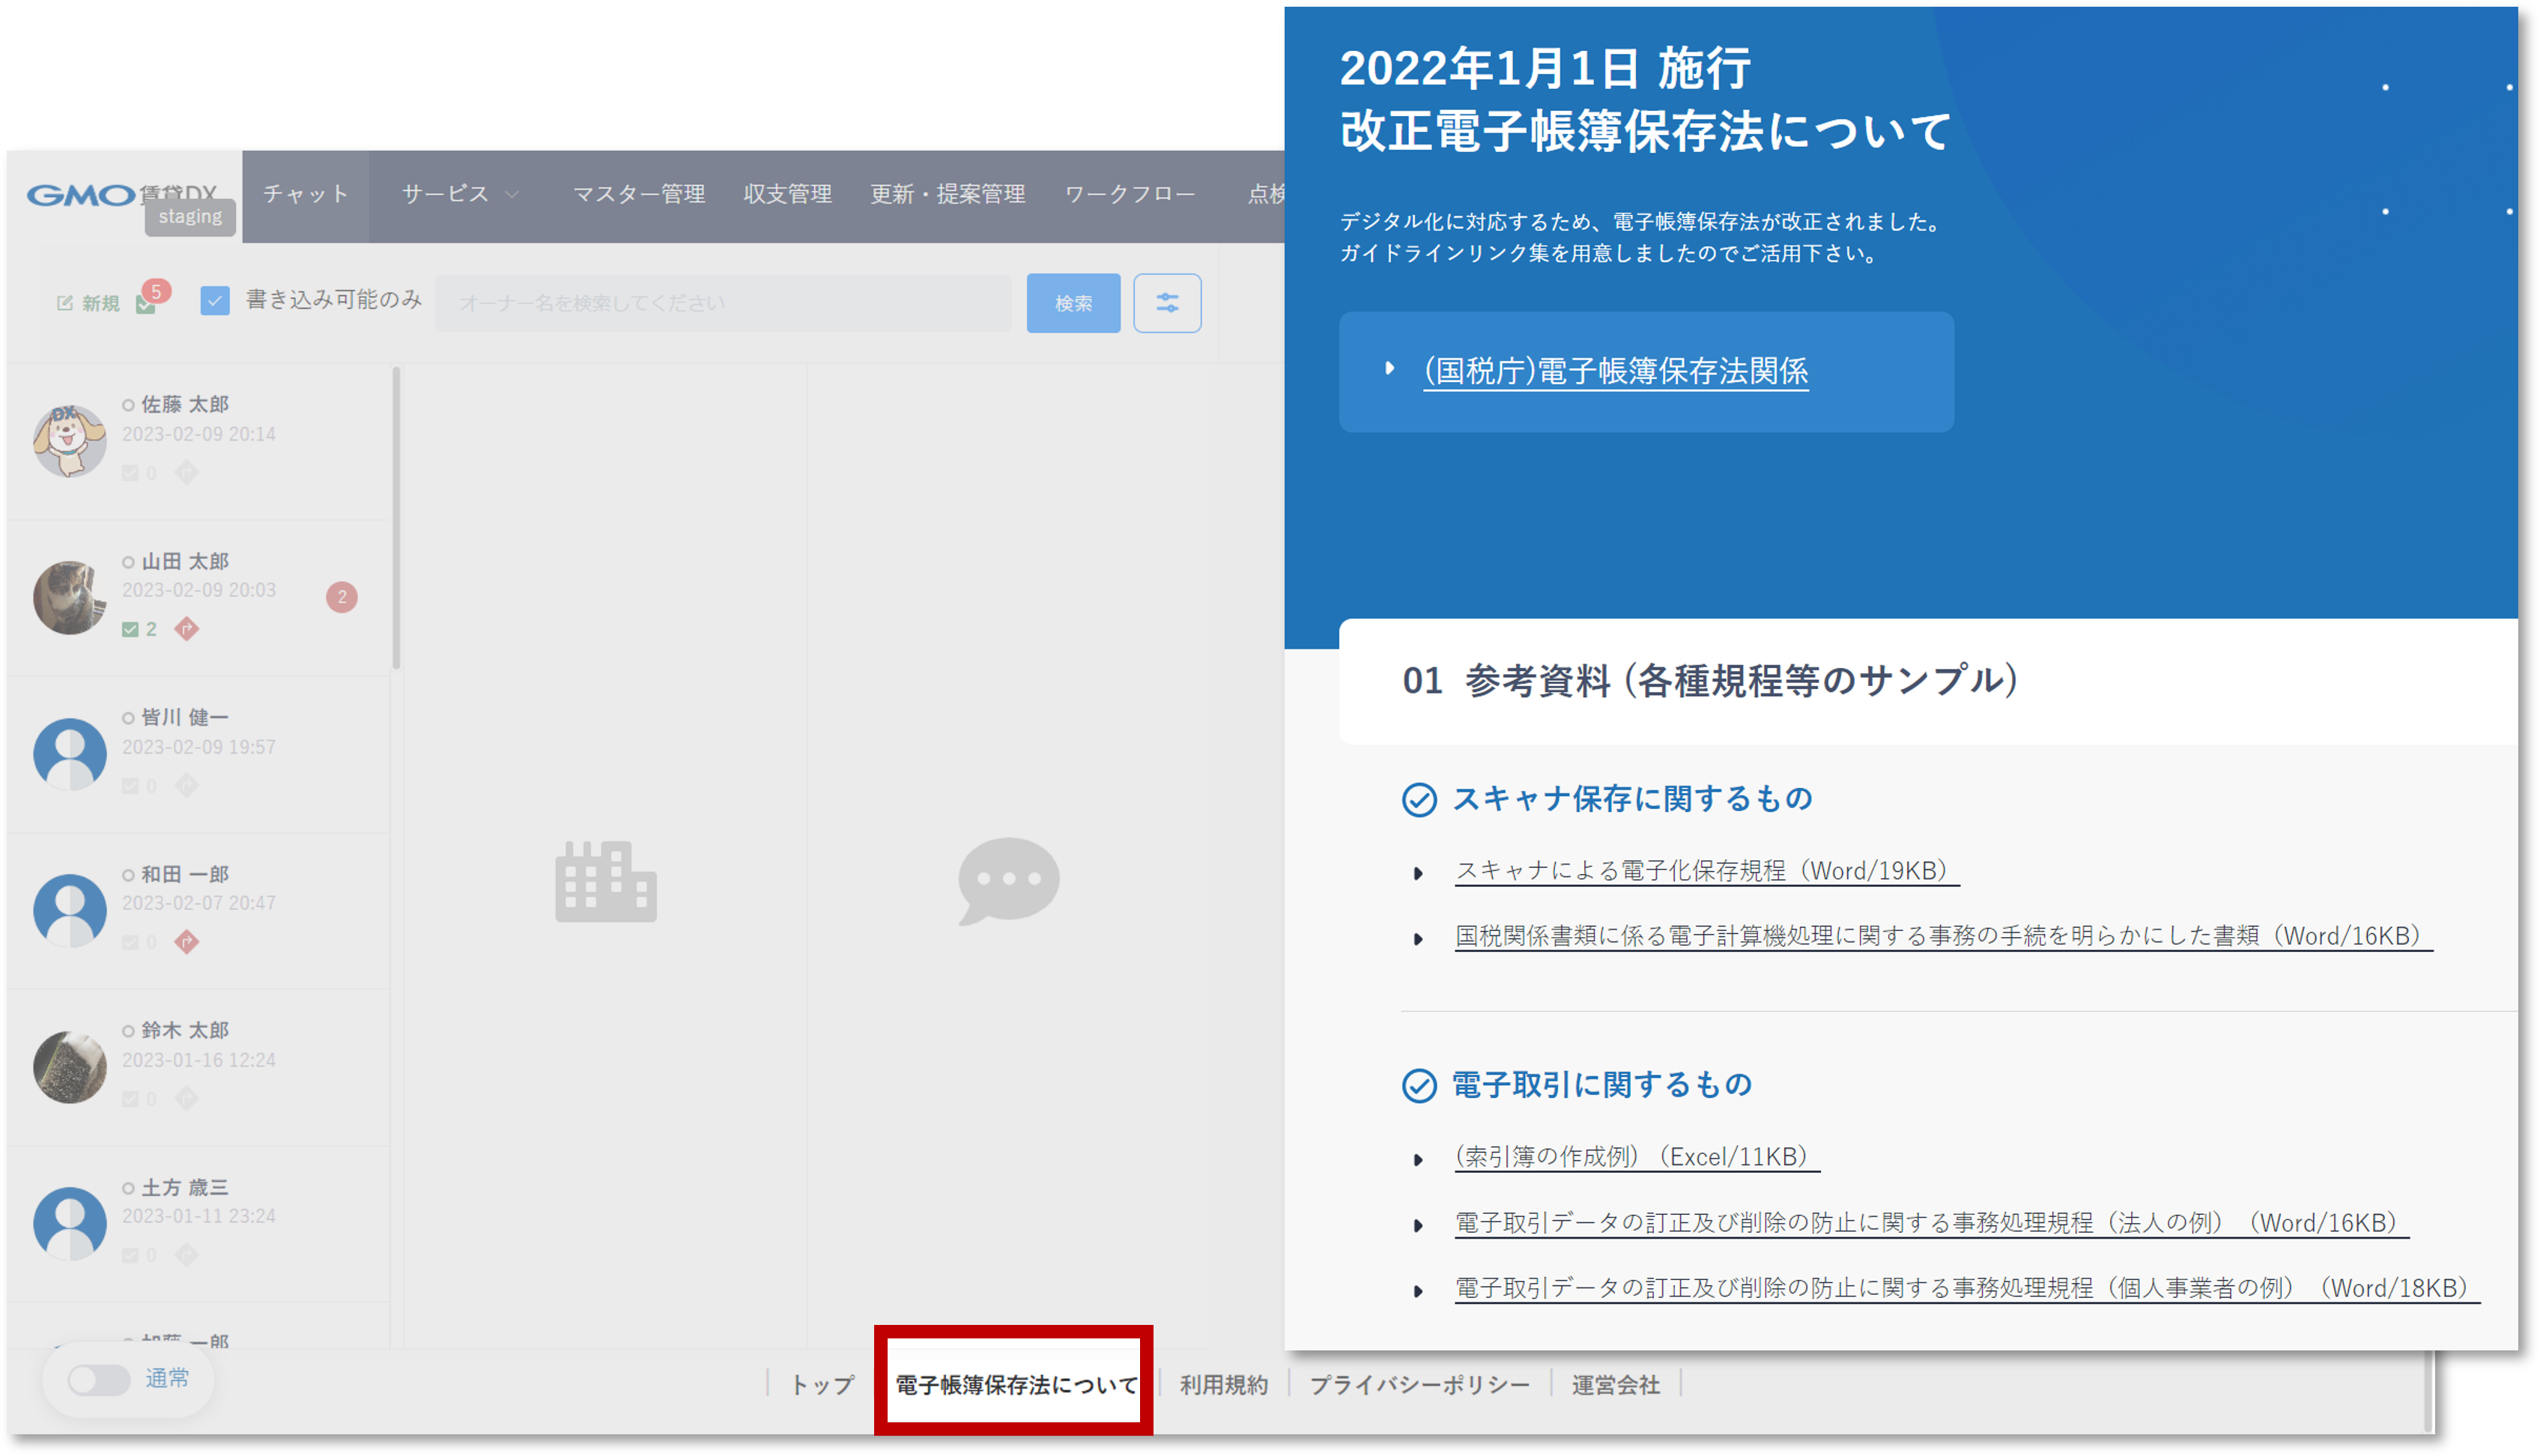Click the chat list scrollbar
Viewport: 2540px width, 1456px height.
tap(397, 518)
